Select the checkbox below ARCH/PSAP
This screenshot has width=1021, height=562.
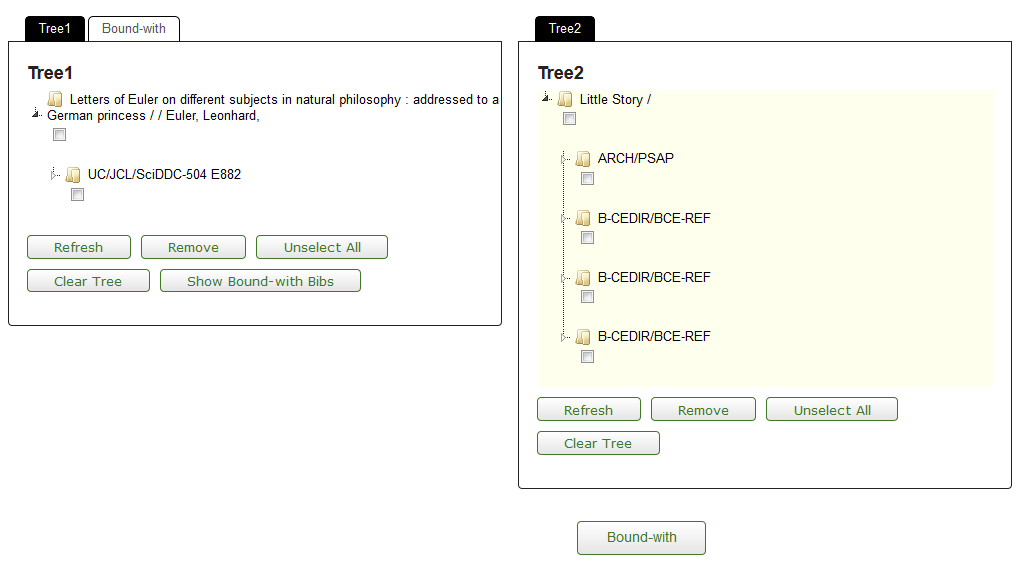(x=587, y=178)
